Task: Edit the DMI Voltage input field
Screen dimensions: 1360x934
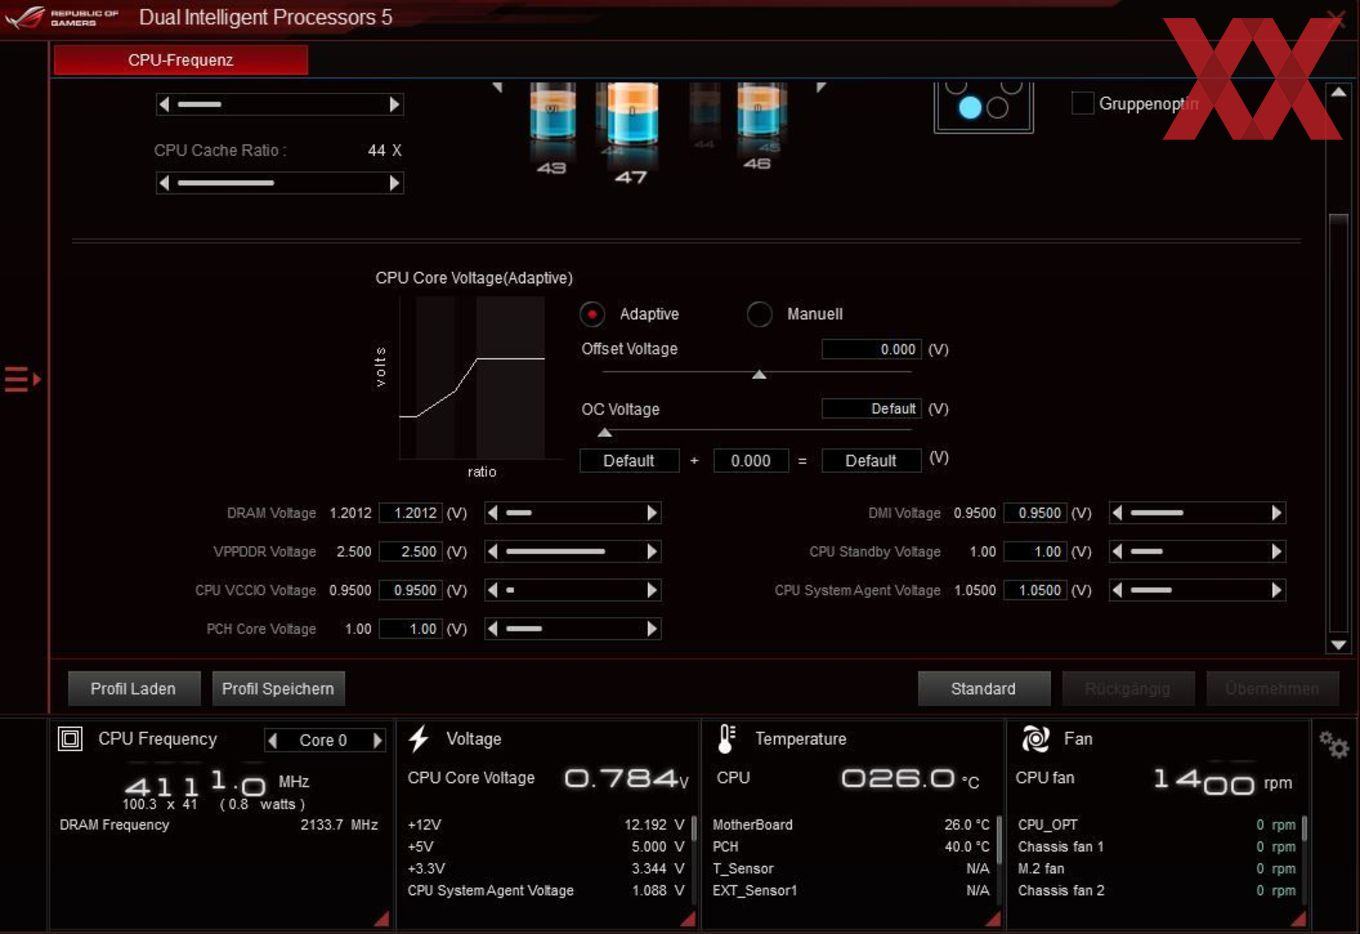Action: tap(1035, 513)
